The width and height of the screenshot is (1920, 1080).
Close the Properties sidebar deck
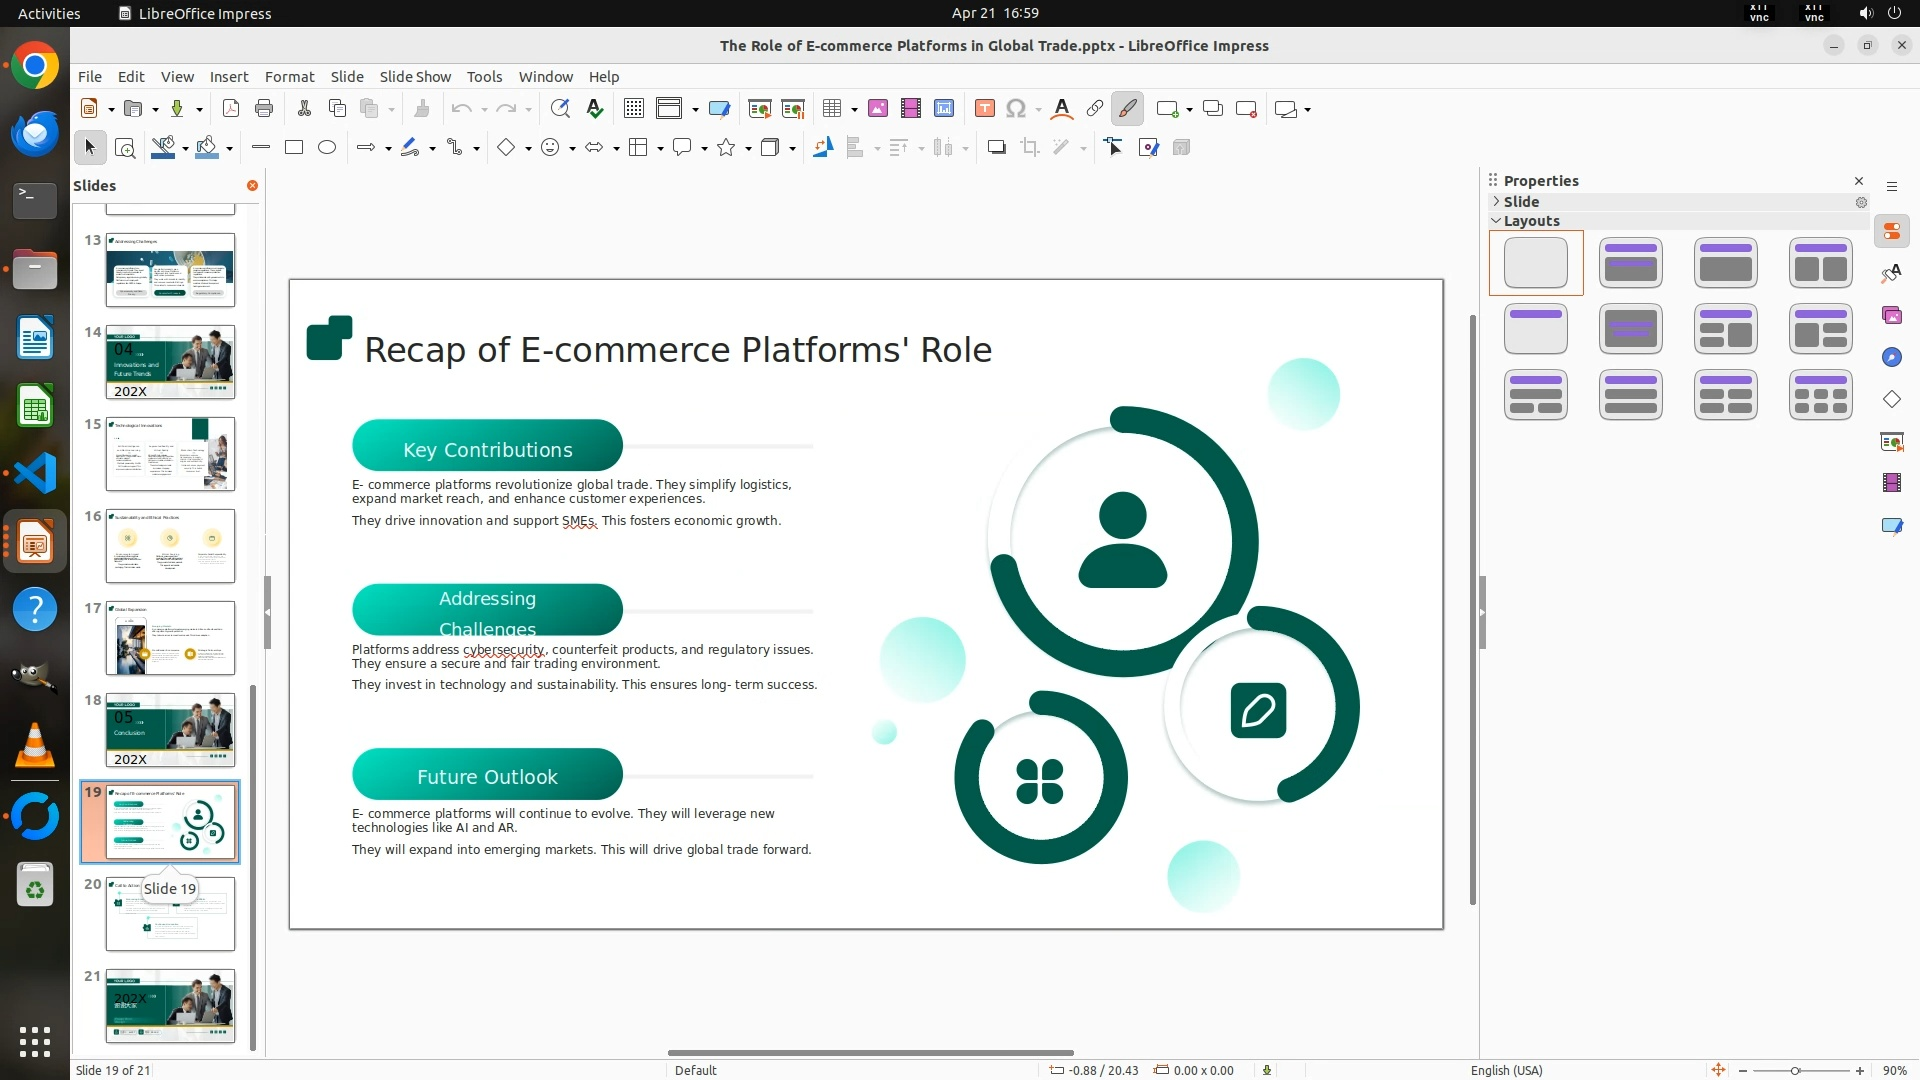[1858, 181]
